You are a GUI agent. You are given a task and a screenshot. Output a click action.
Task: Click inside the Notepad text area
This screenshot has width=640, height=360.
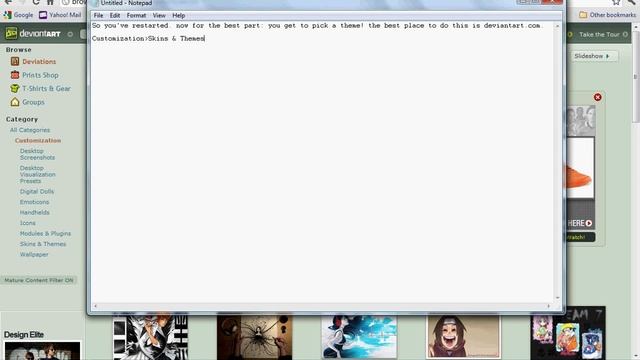tap(322, 163)
